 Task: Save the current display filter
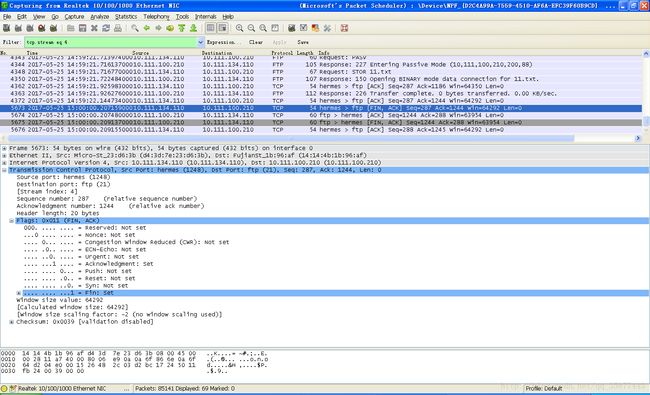pos(303,42)
